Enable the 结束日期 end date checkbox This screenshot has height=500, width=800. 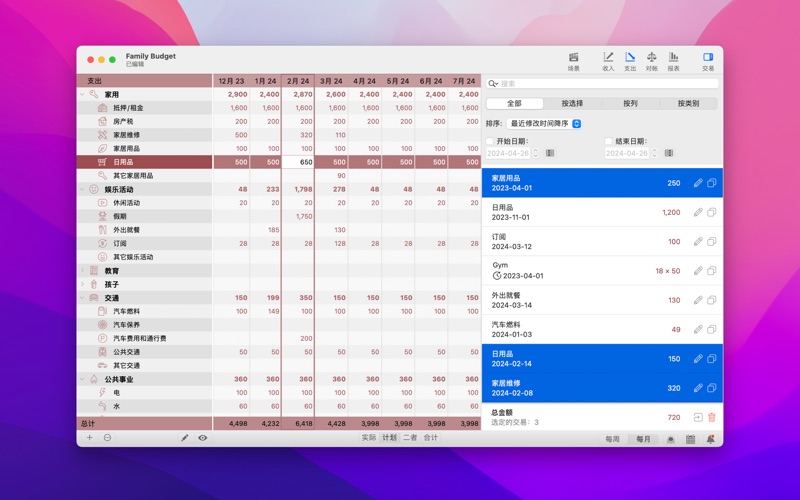pos(609,142)
